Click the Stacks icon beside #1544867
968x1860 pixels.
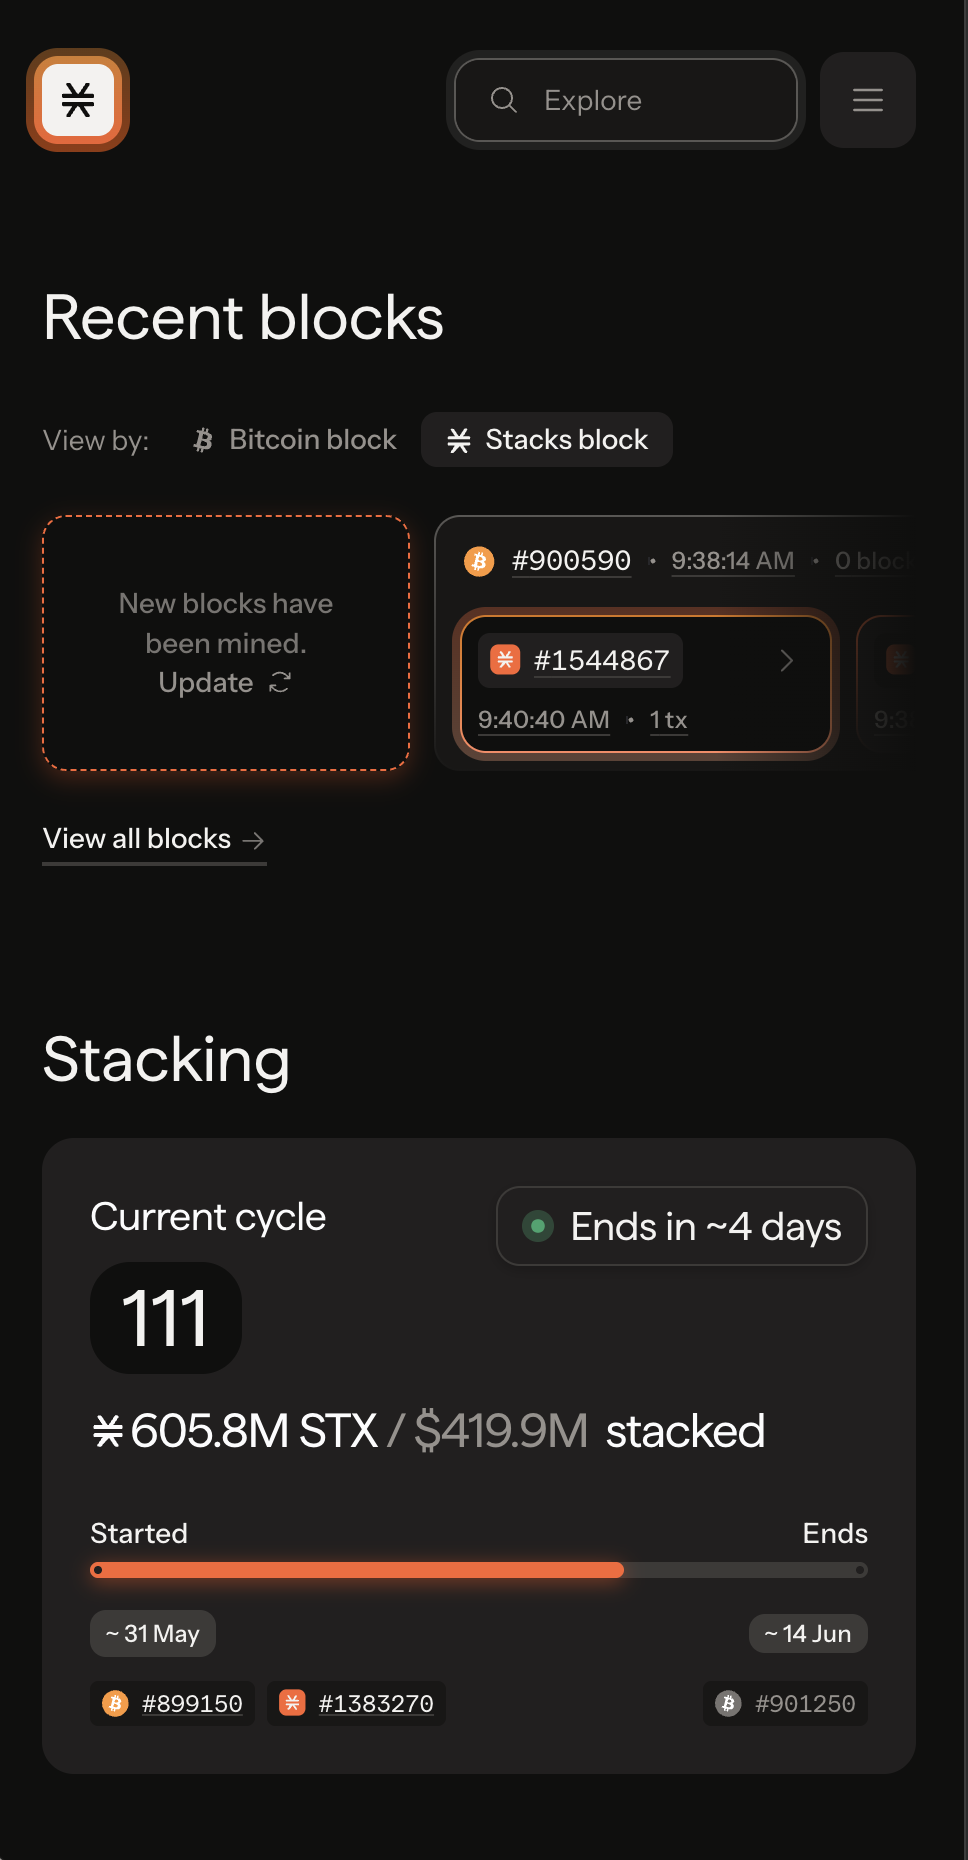(x=505, y=660)
